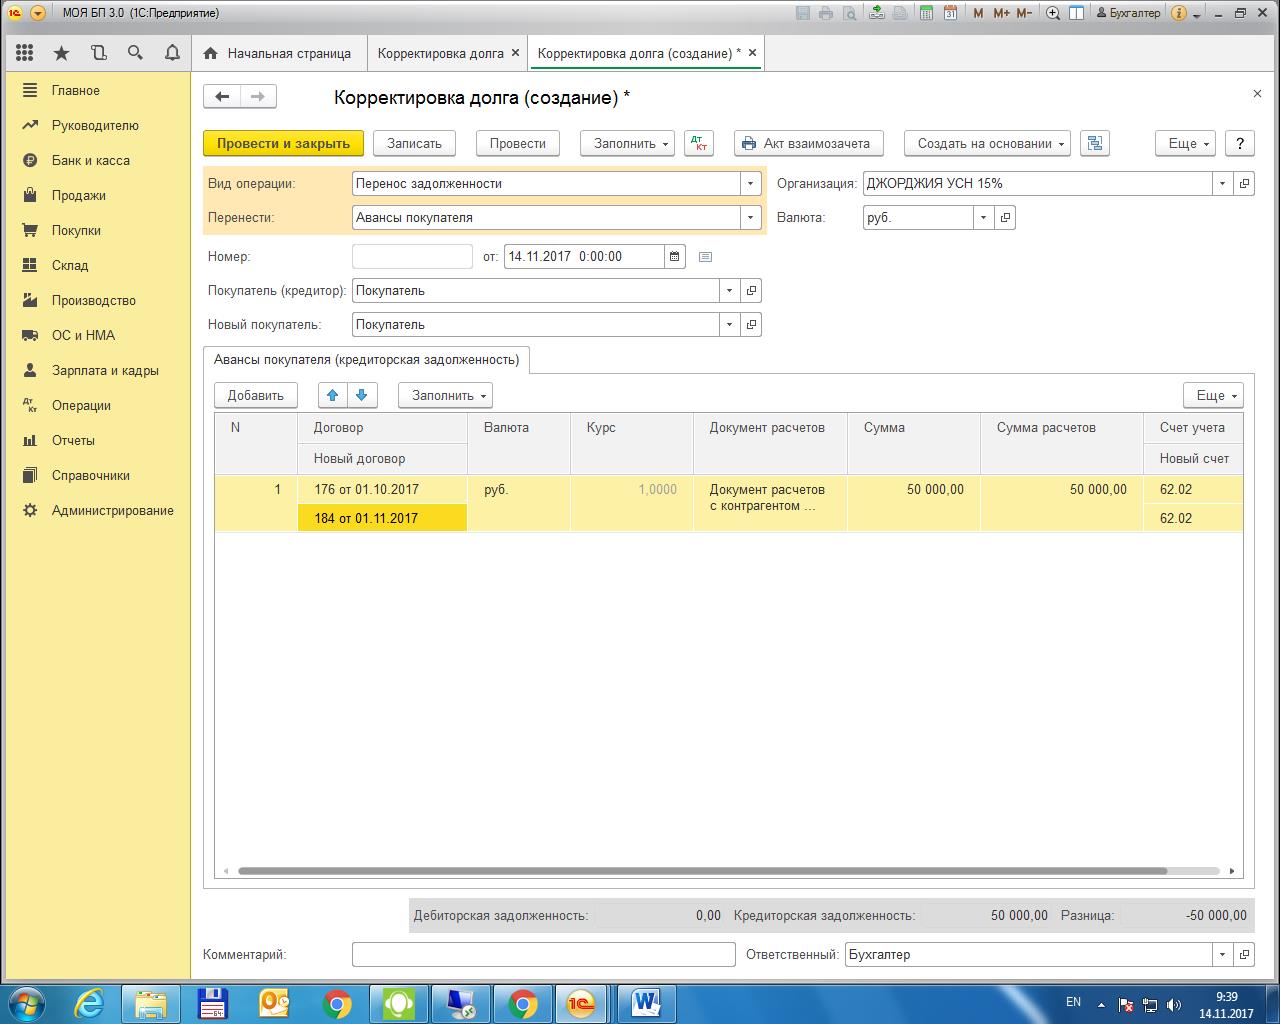Image resolution: width=1280 pixels, height=1024 pixels.
Task: Move row down with blue arrow
Action: (362, 395)
